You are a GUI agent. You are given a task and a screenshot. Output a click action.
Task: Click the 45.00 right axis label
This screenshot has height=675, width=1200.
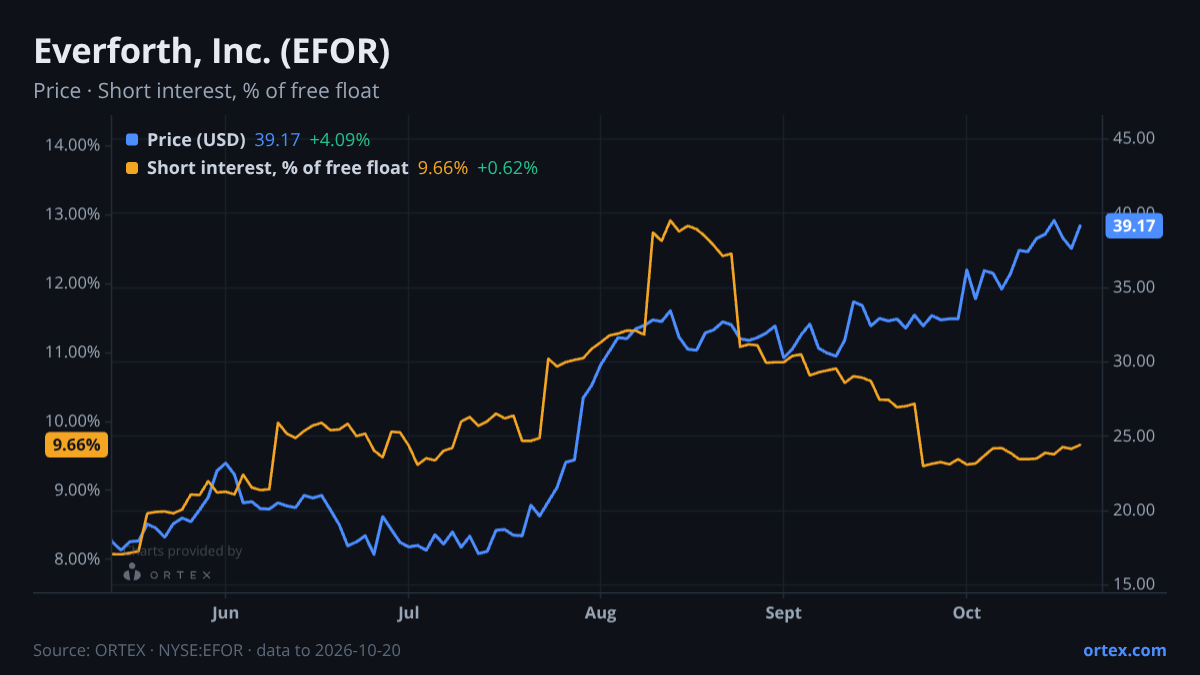coord(1134,138)
